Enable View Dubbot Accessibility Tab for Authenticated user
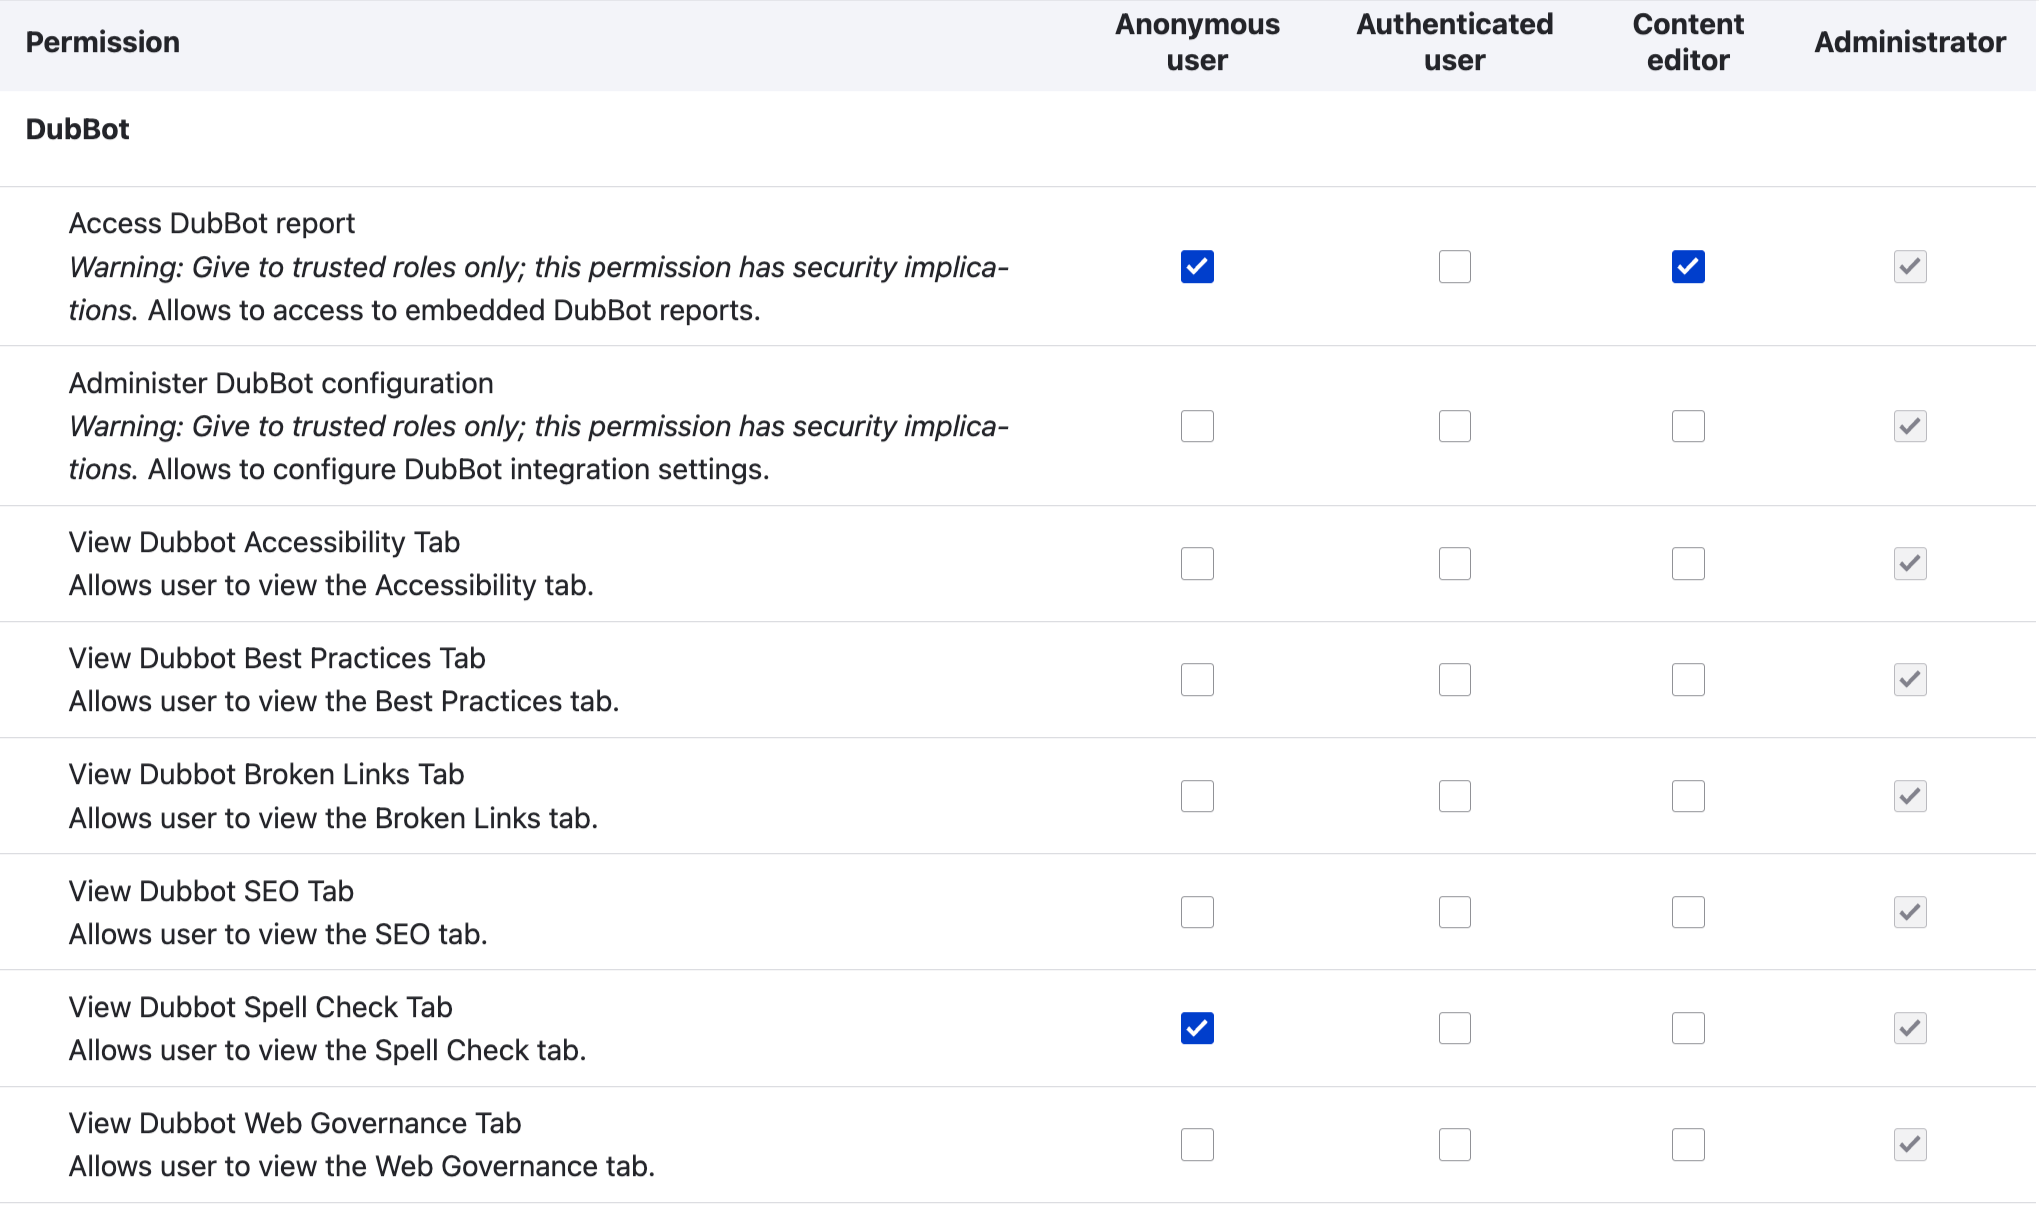Viewport: 2039px width, 1216px height. tap(1455, 563)
